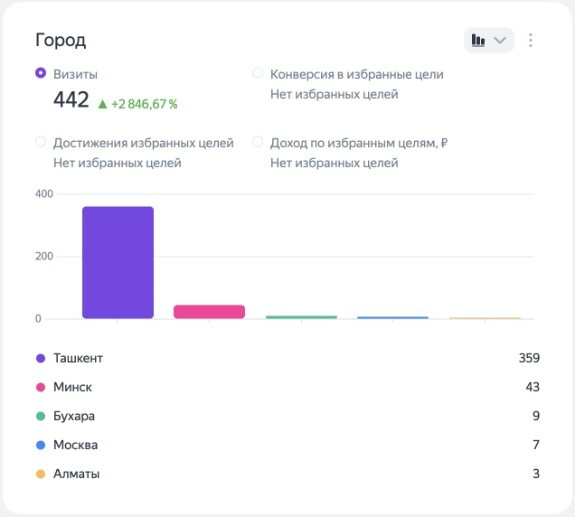Click the Город widget title
This screenshot has width=575, height=517.
[61, 40]
